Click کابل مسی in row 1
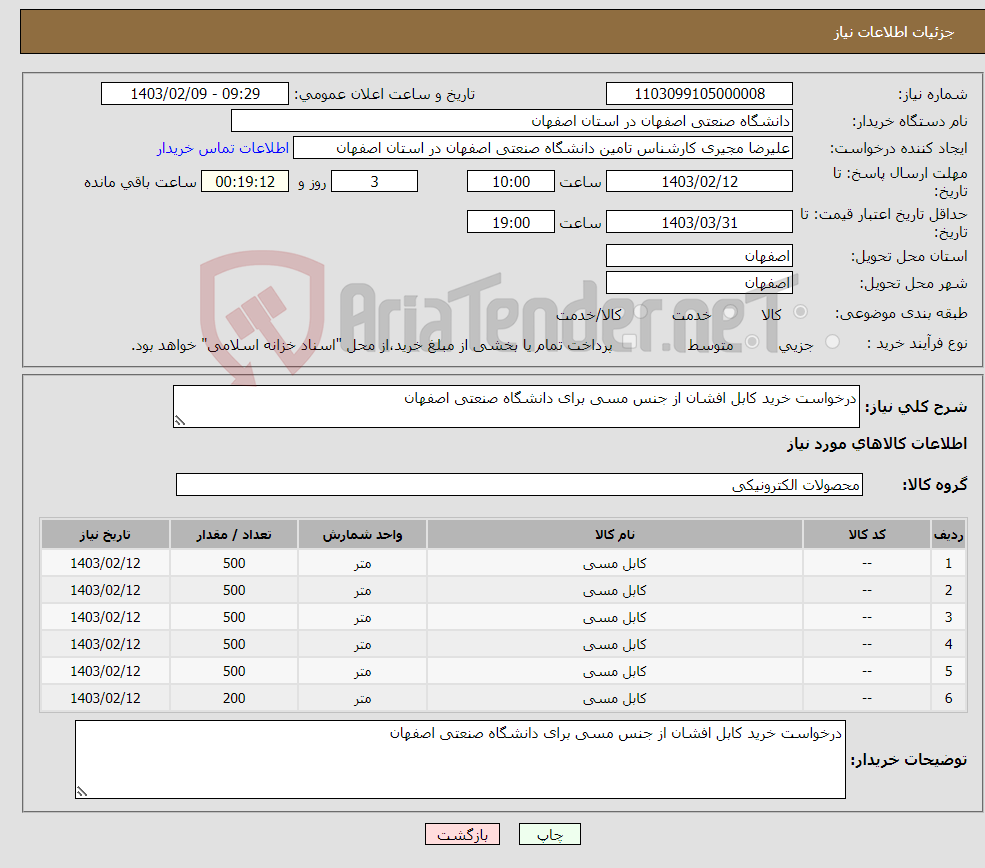Image resolution: width=985 pixels, height=868 pixels. pyautogui.click(x=614, y=563)
